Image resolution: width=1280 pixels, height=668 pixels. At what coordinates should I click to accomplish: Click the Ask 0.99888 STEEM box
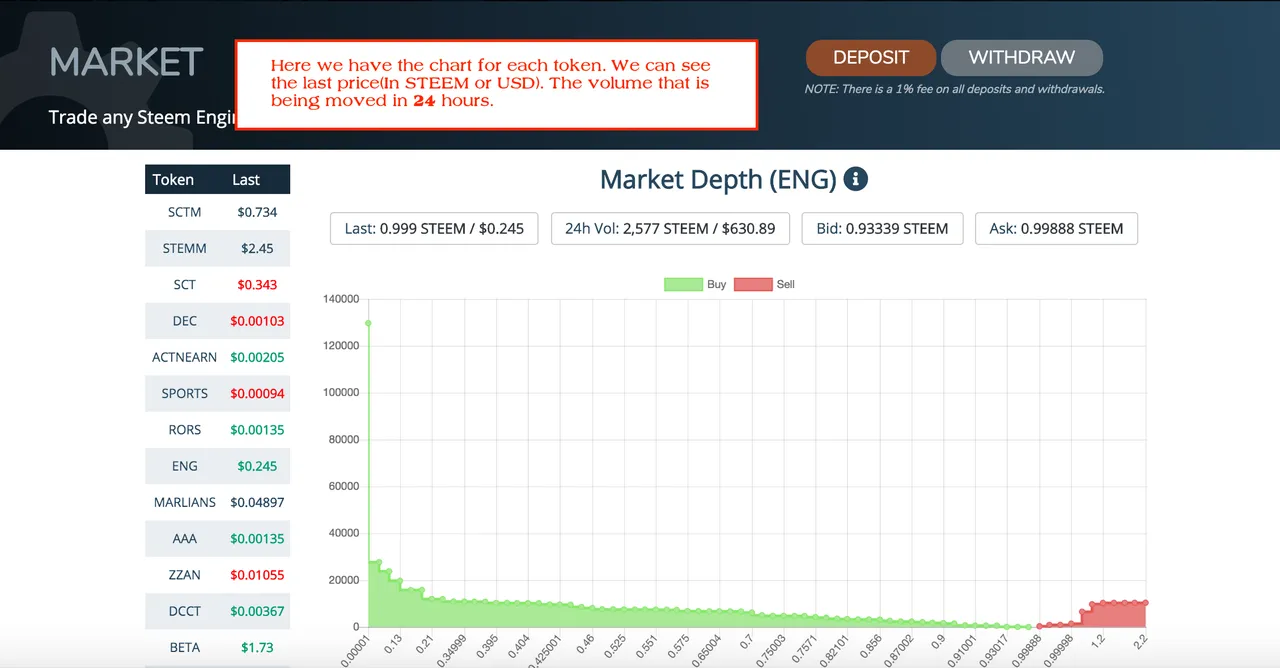click(x=1056, y=228)
